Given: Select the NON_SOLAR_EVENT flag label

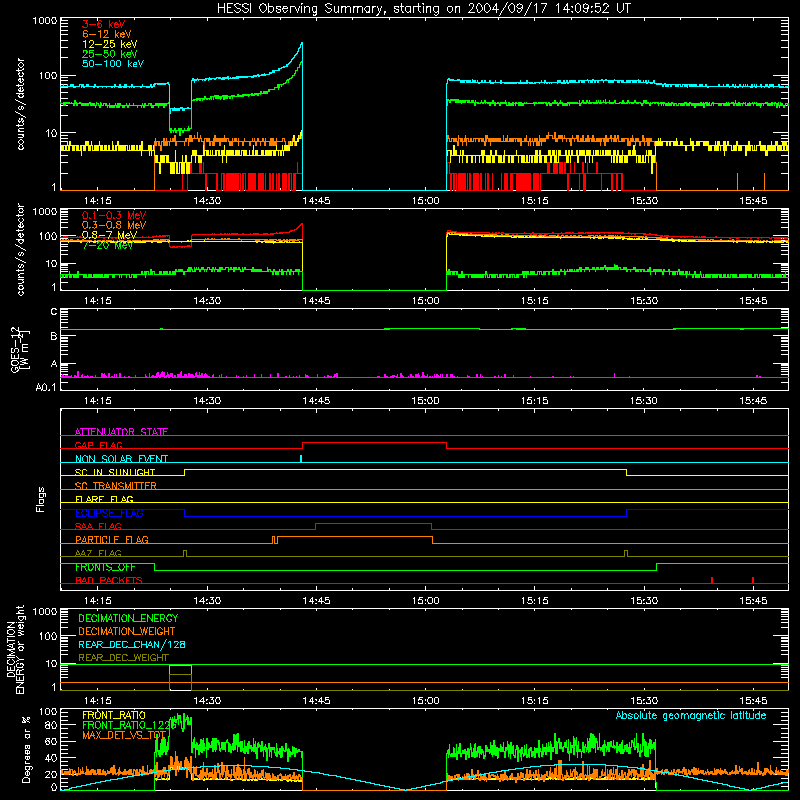Looking at the screenshot, I should (121, 459).
